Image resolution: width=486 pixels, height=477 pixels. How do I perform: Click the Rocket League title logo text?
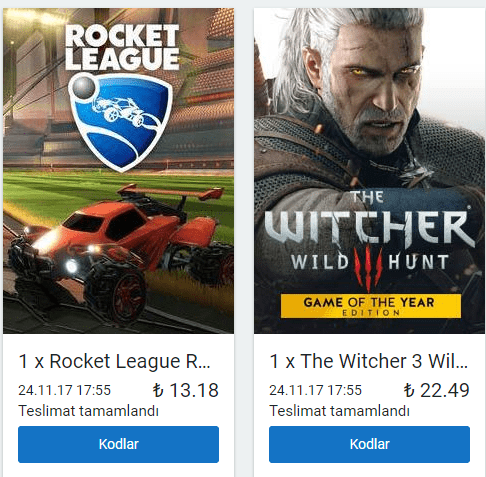[x=122, y=47]
